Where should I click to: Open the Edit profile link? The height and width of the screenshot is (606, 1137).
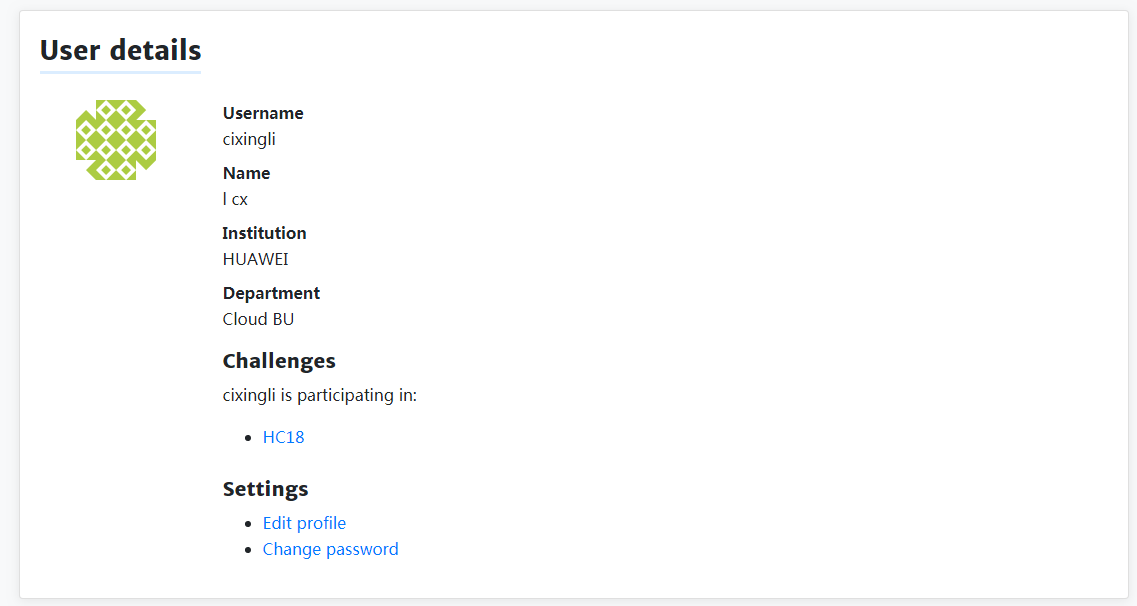click(304, 523)
